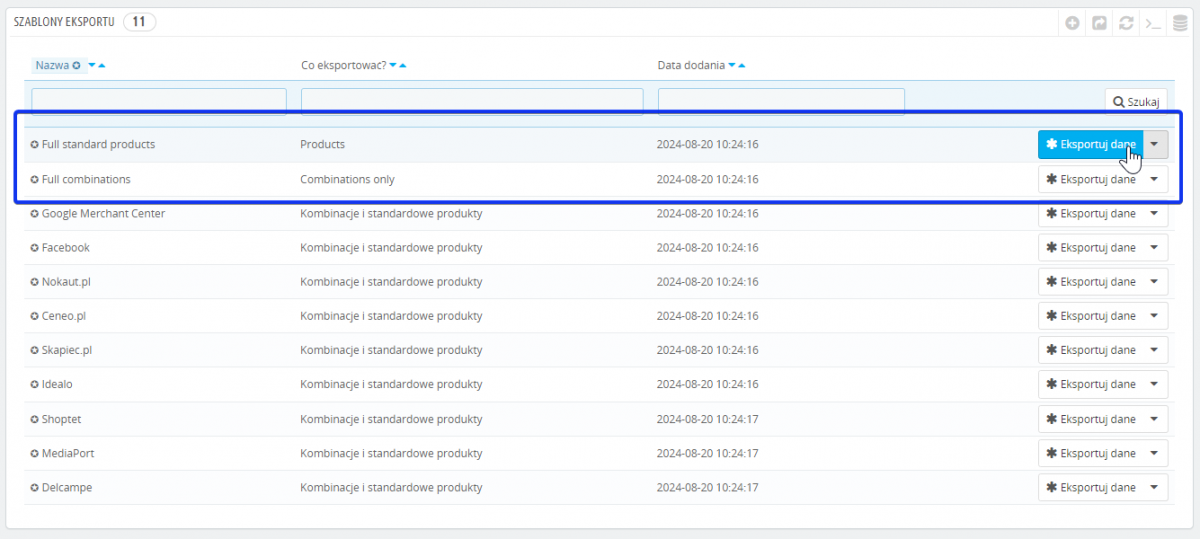
Task: Export data for the Idealo template
Action: [1090, 385]
